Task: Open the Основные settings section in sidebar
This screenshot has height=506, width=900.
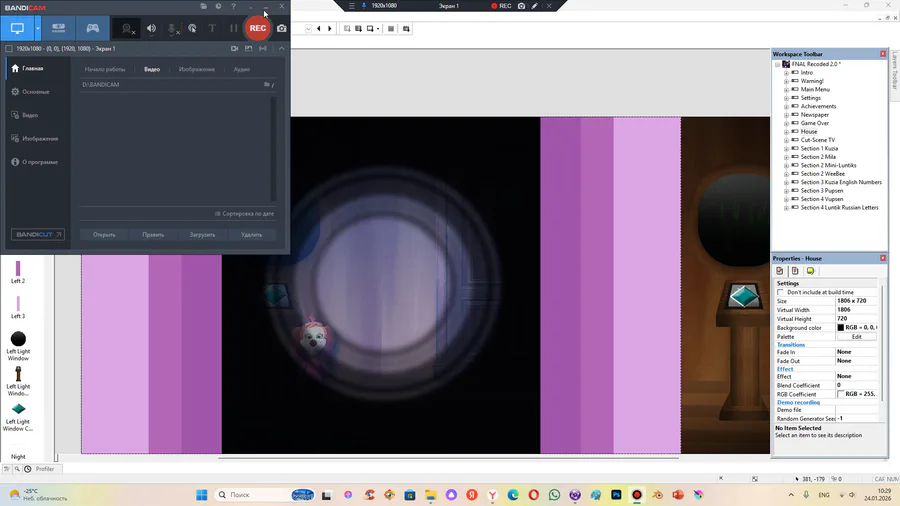Action: point(36,92)
